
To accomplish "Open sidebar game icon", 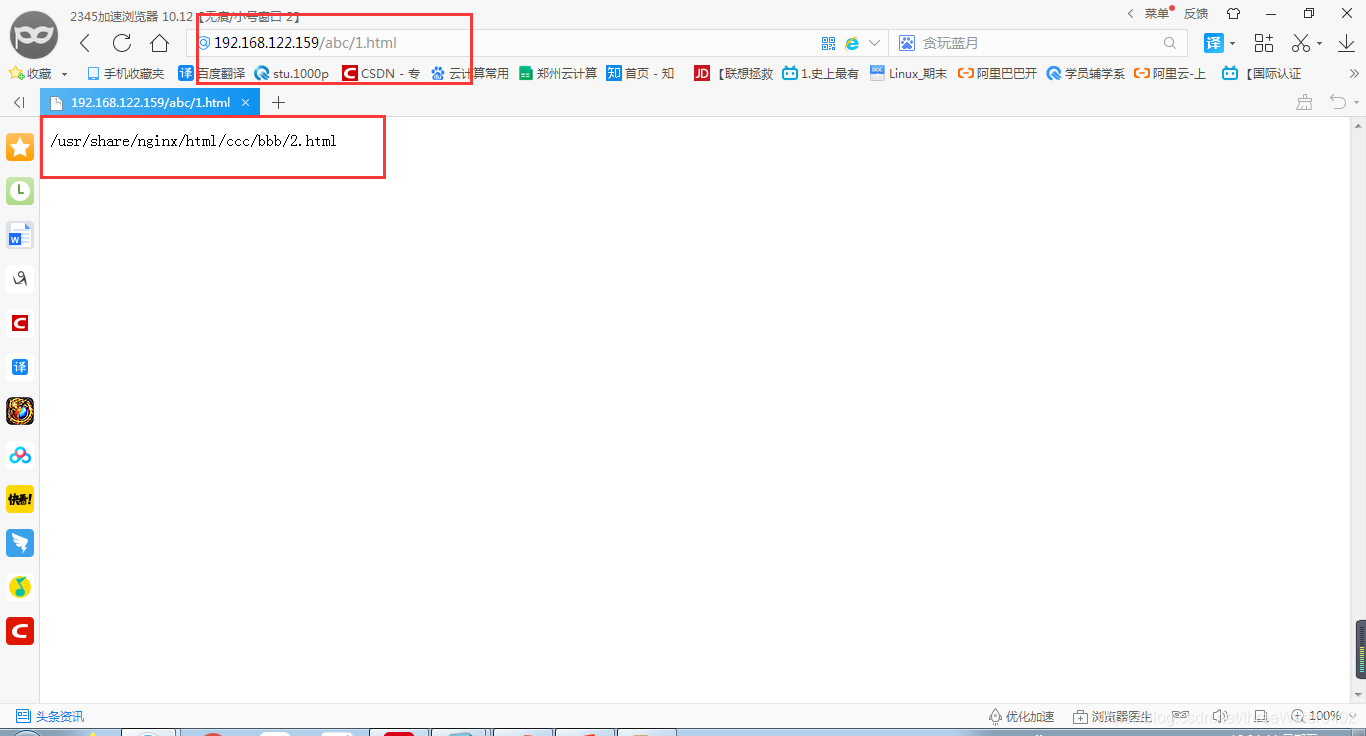I will (x=20, y=411).
